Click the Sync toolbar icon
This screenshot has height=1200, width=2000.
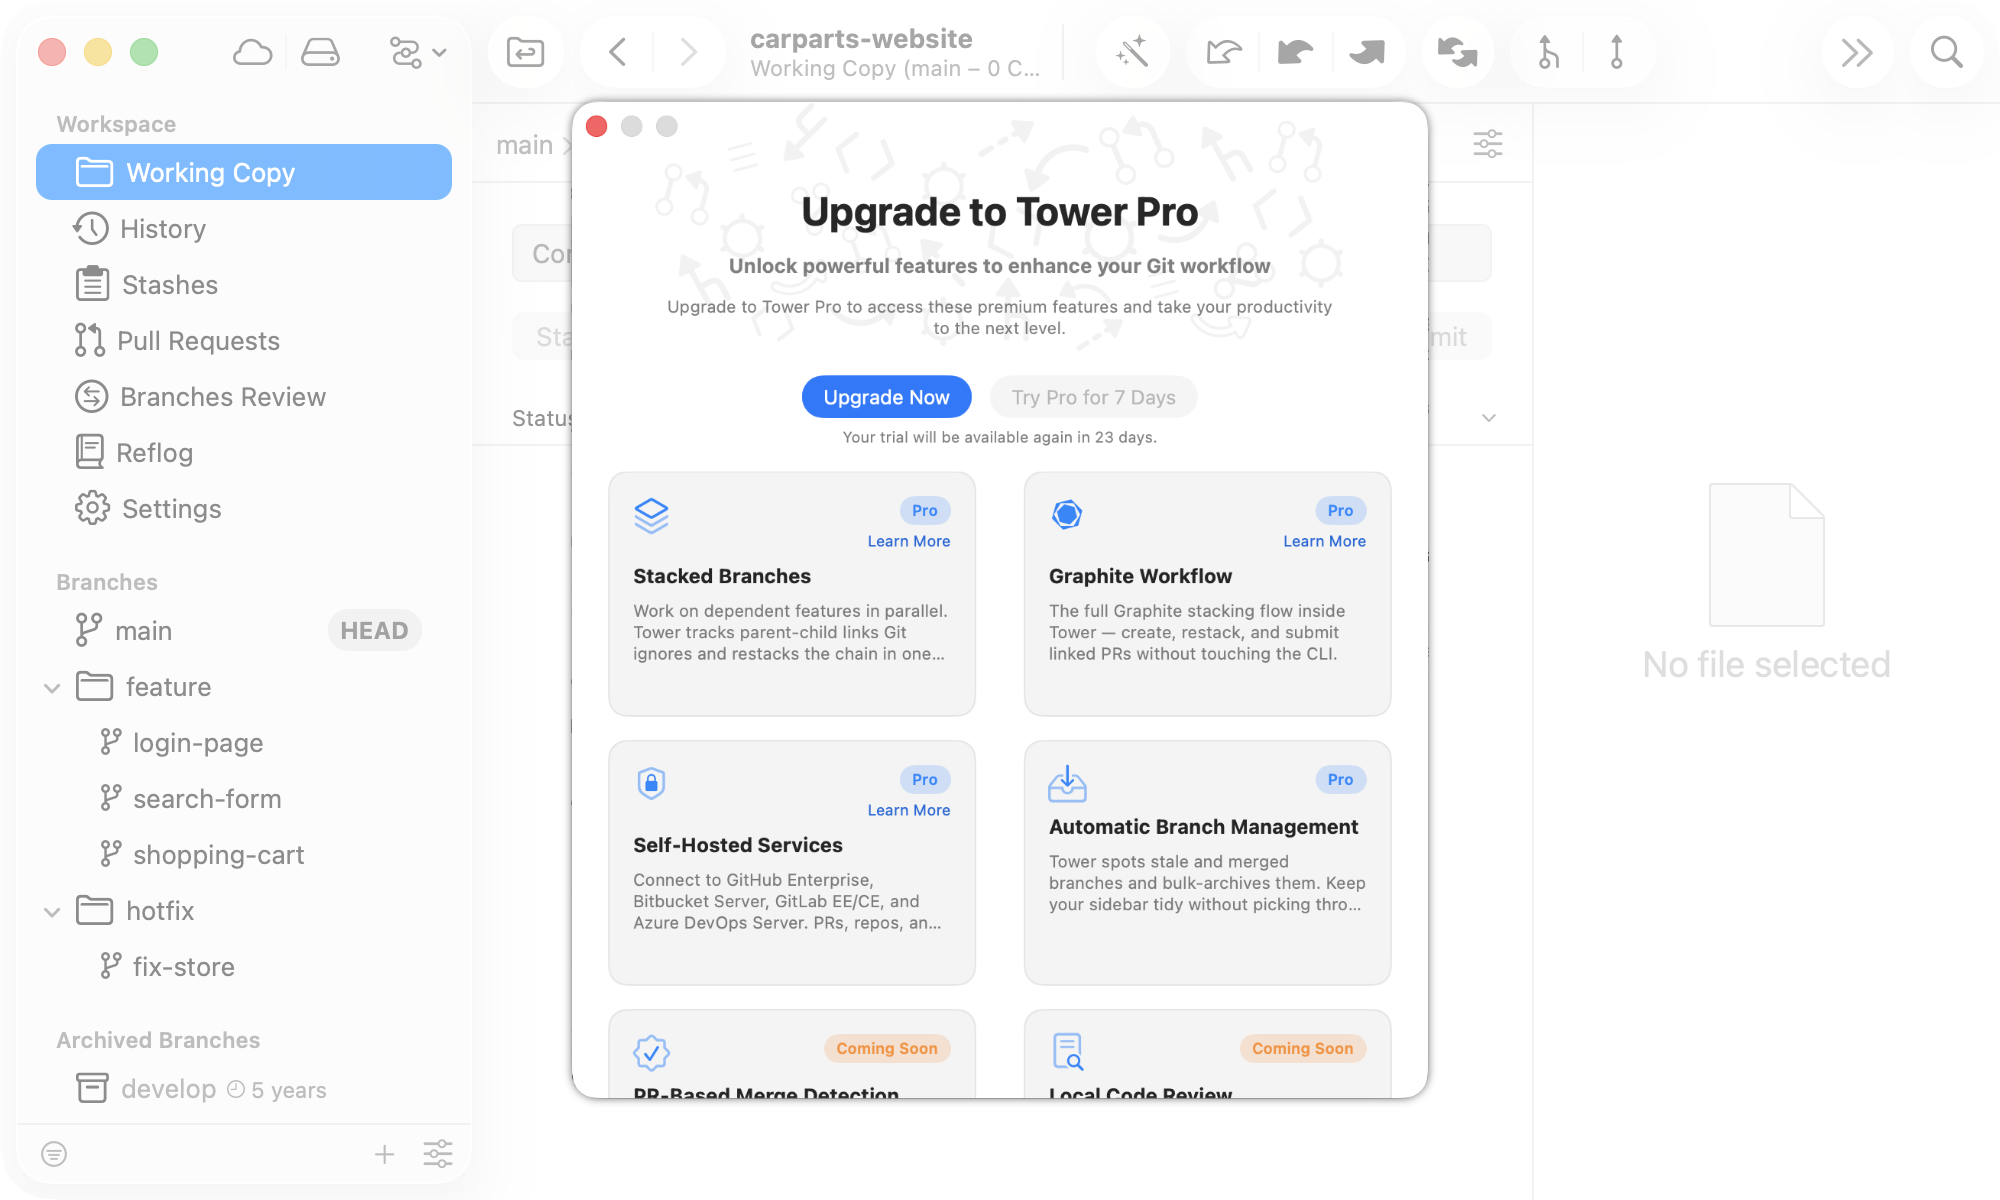click(x=1457, y=52)
